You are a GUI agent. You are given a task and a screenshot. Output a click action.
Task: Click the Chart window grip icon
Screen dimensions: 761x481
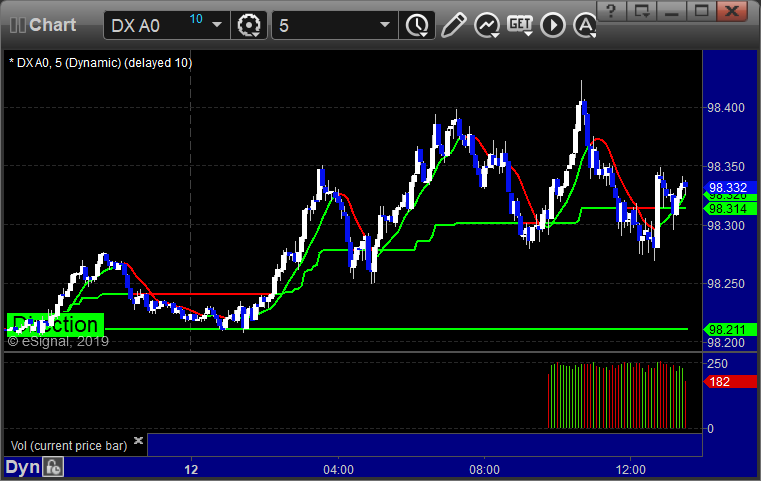tap(17, 25)
